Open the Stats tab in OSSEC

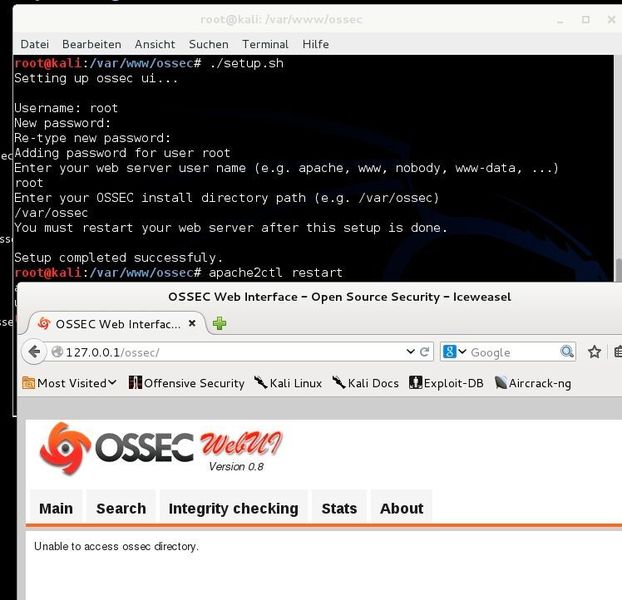pos(339,508)
